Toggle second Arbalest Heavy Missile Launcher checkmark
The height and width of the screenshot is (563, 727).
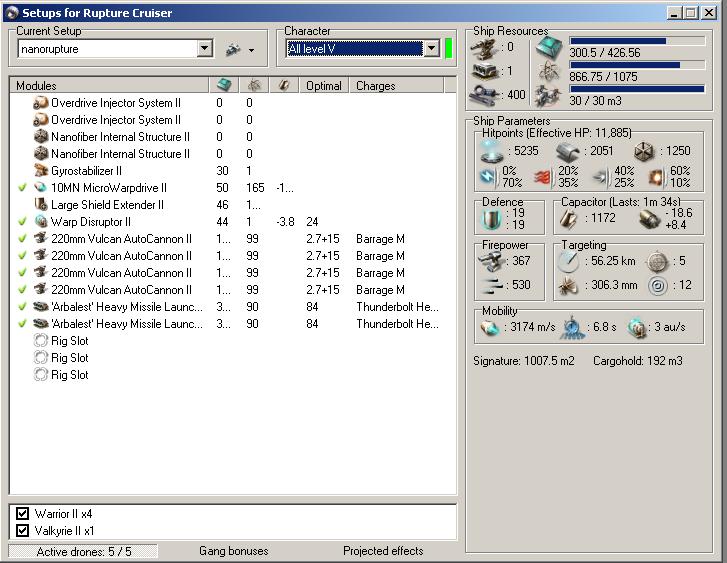(x=22, y=324)
